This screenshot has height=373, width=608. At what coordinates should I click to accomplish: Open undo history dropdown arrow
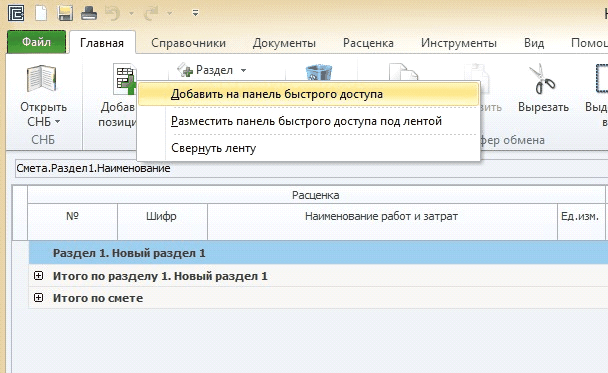click(131, 14)
